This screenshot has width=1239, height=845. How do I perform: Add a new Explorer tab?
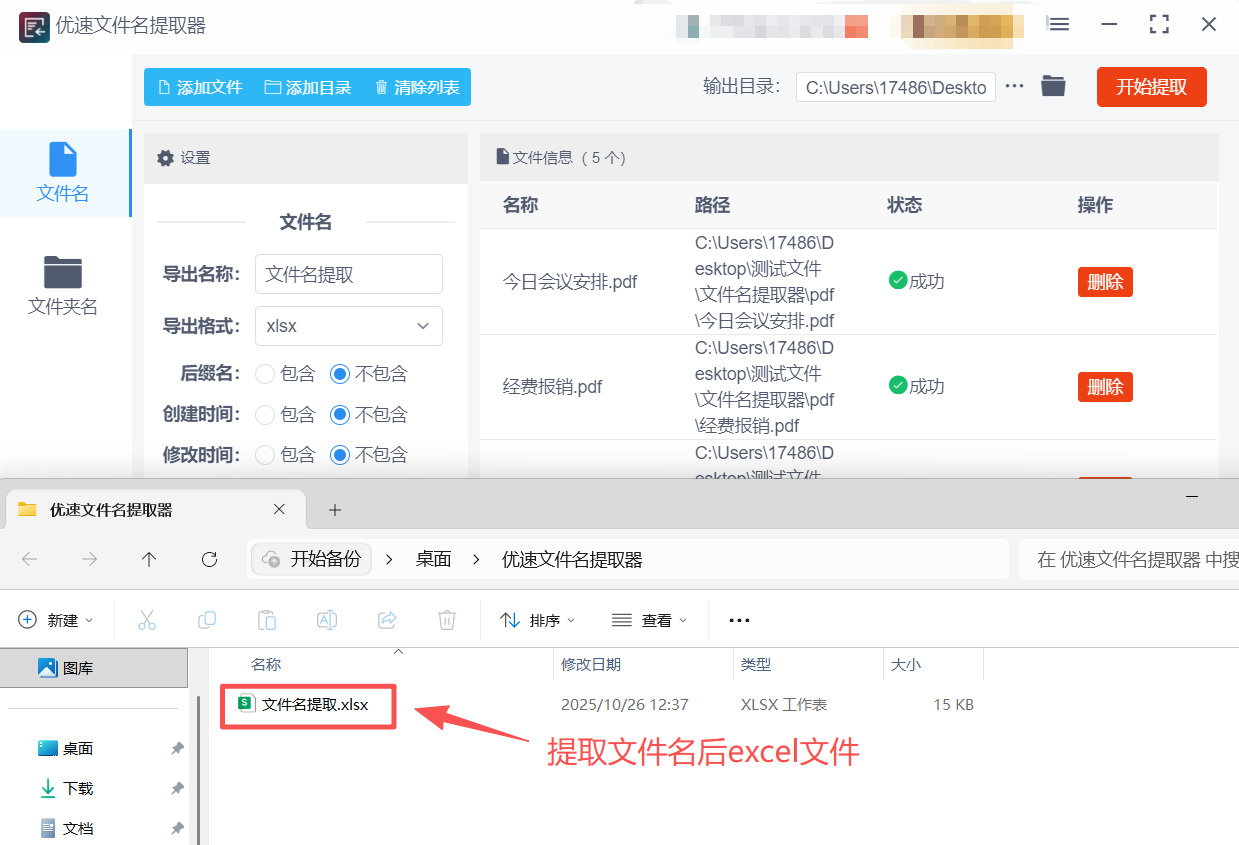pos(335,510)
